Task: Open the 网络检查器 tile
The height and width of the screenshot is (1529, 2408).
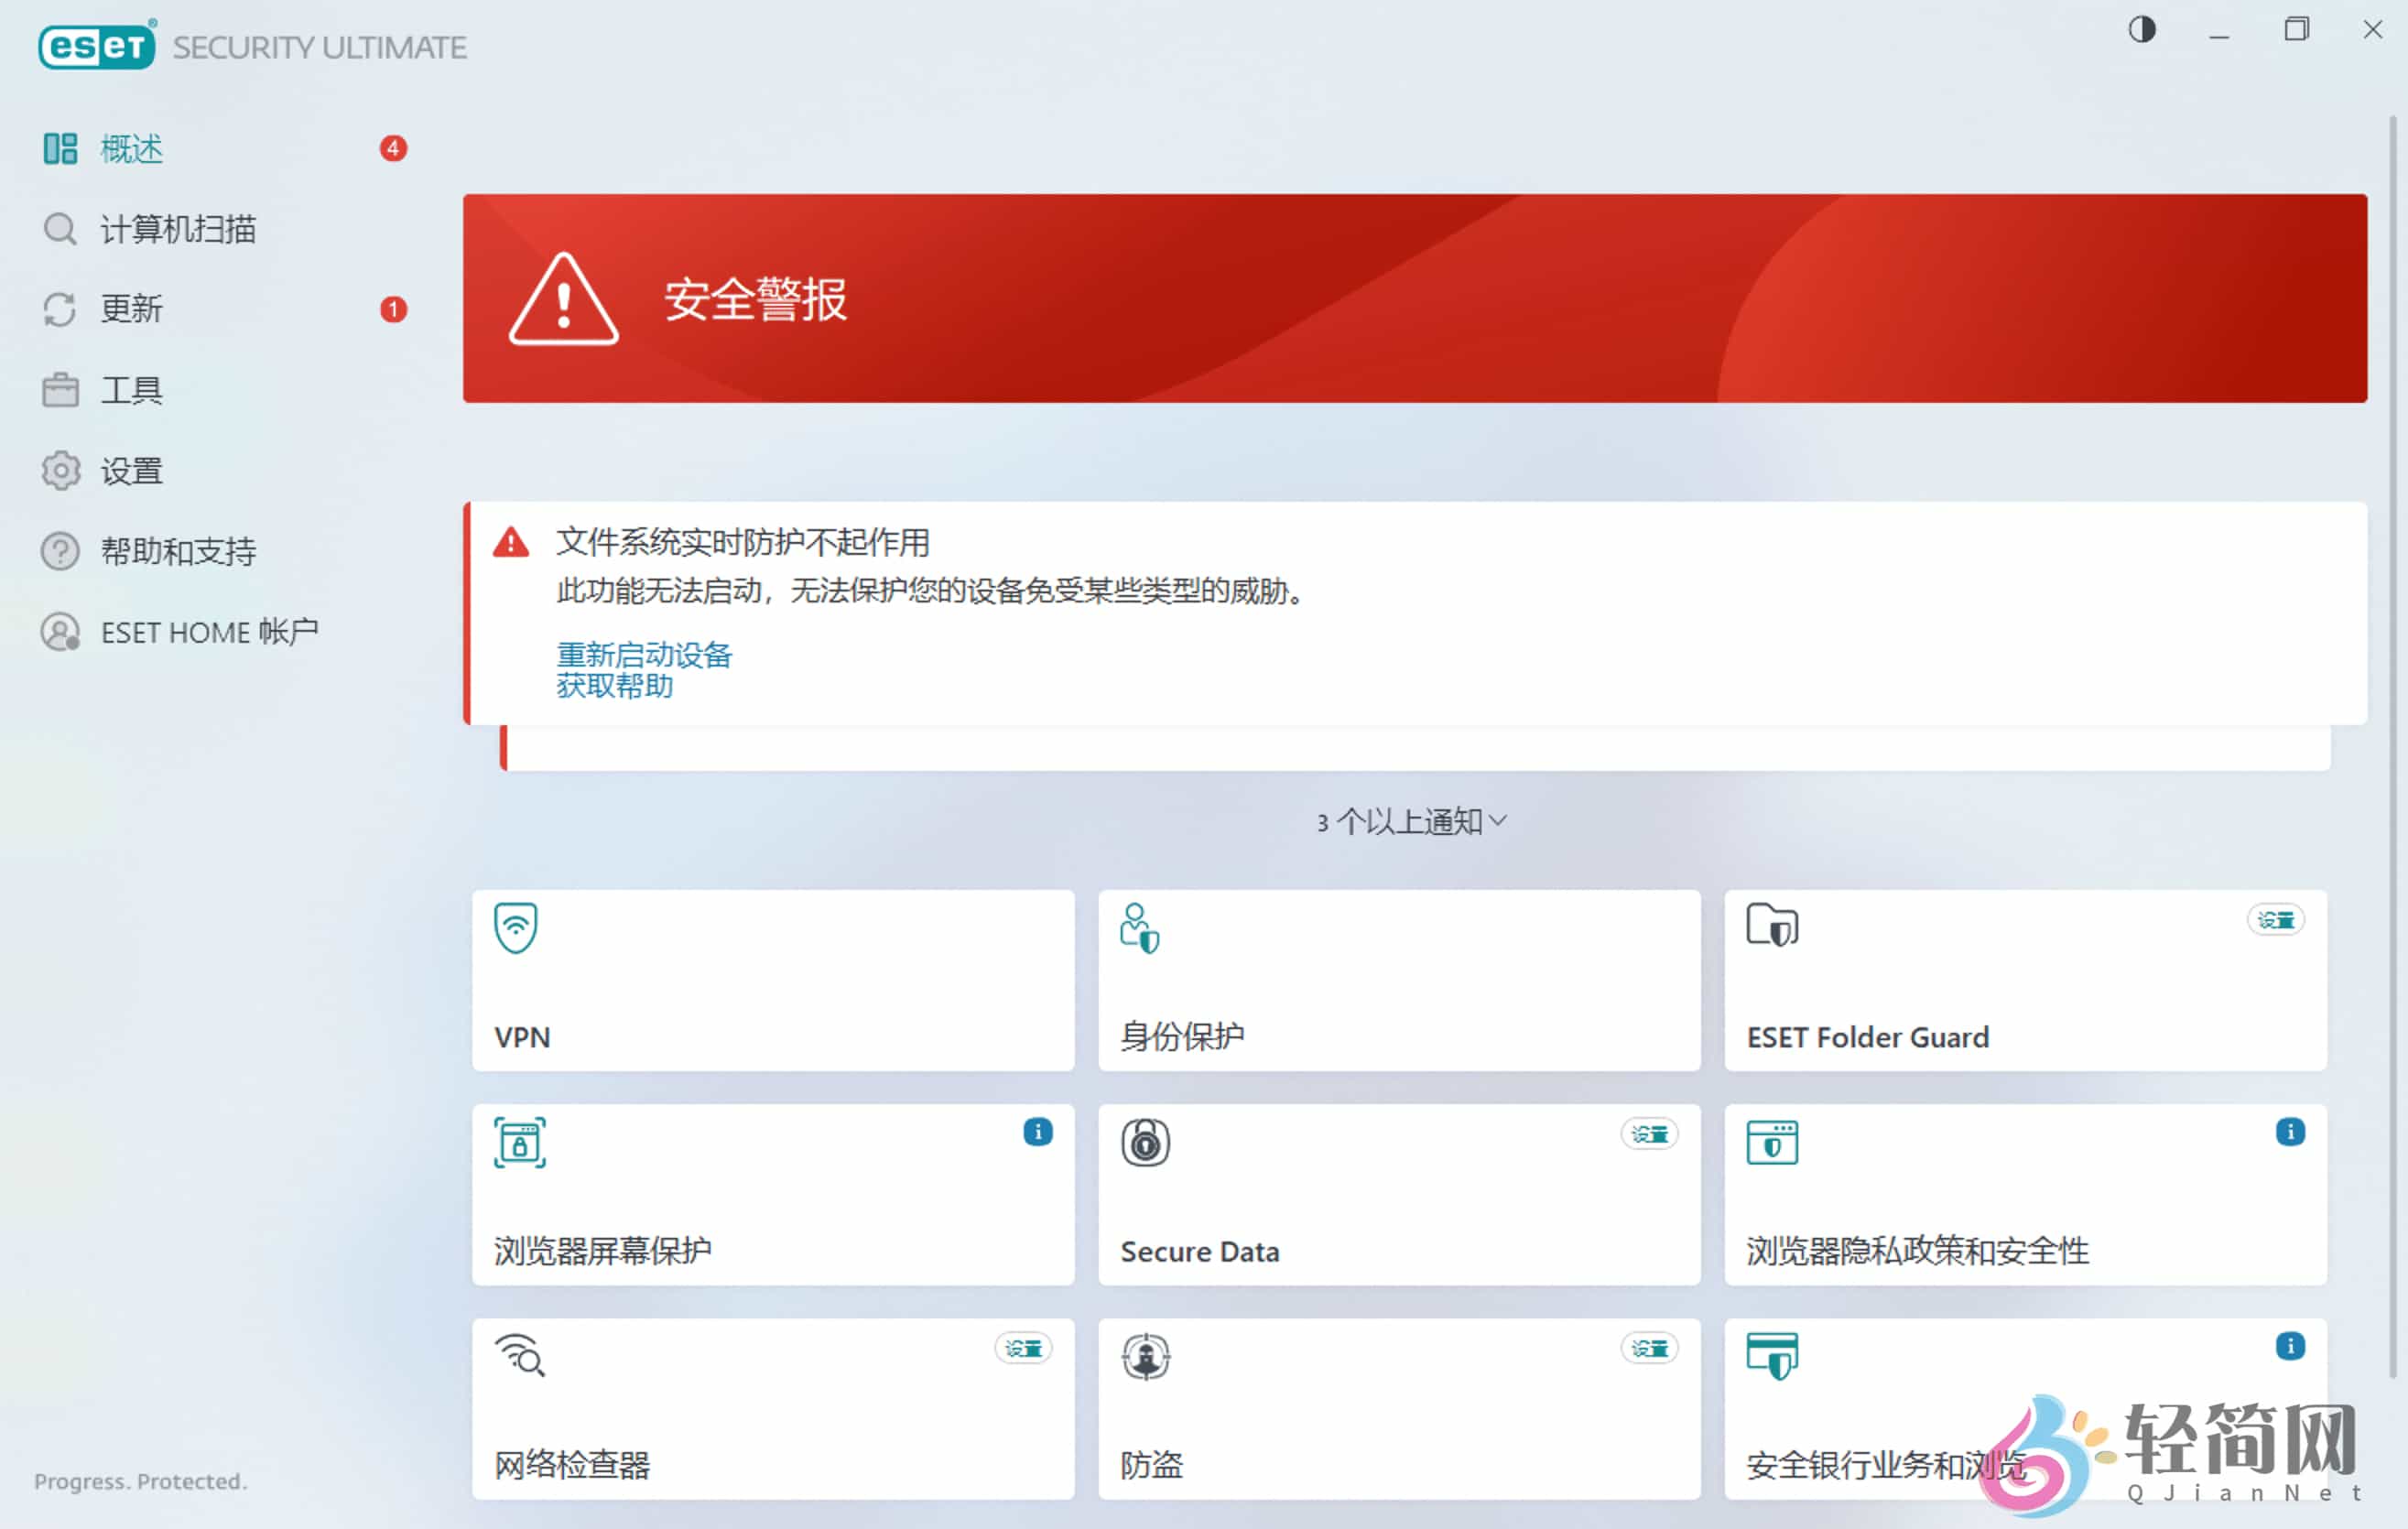Action: click(x=773, y=1408)
